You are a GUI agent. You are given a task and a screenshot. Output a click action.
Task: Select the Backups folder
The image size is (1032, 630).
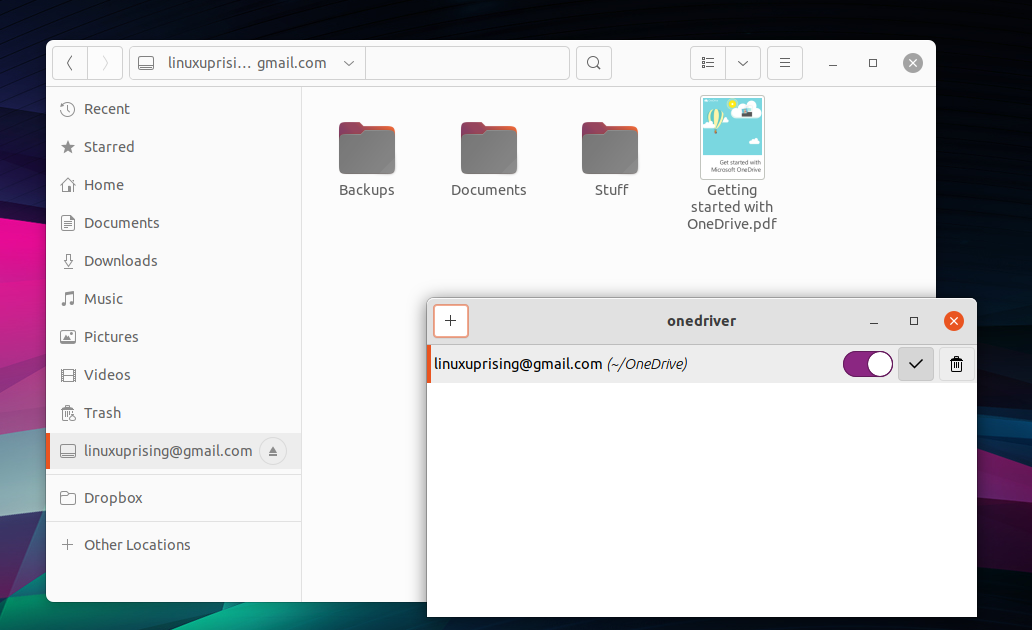pos(367,160)
